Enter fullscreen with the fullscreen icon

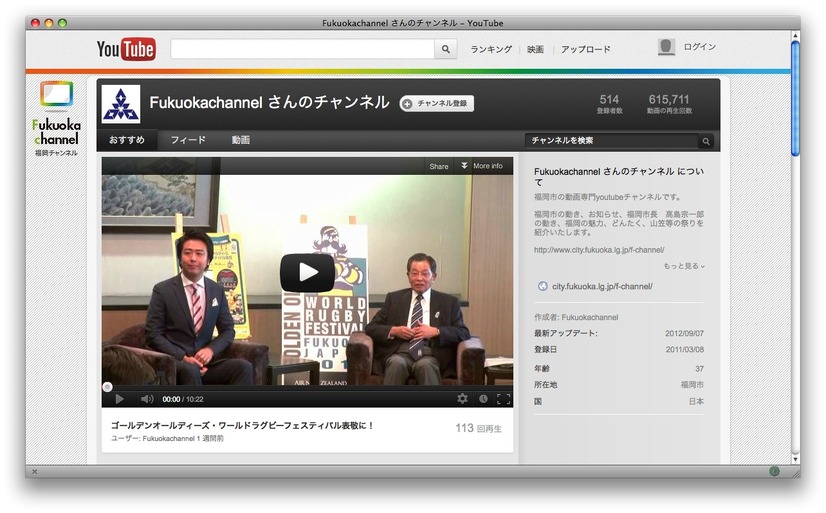[x=504, y=399]
